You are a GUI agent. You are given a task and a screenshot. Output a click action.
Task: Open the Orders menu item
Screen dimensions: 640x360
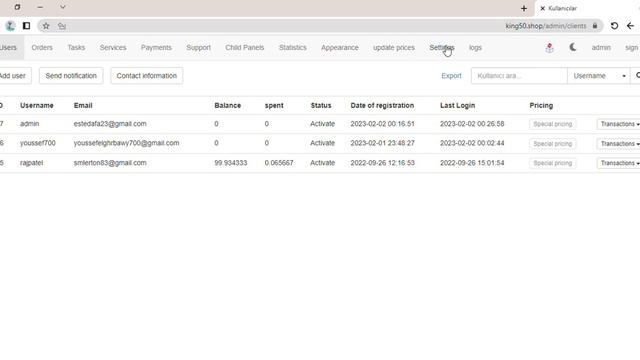[42, 48]
